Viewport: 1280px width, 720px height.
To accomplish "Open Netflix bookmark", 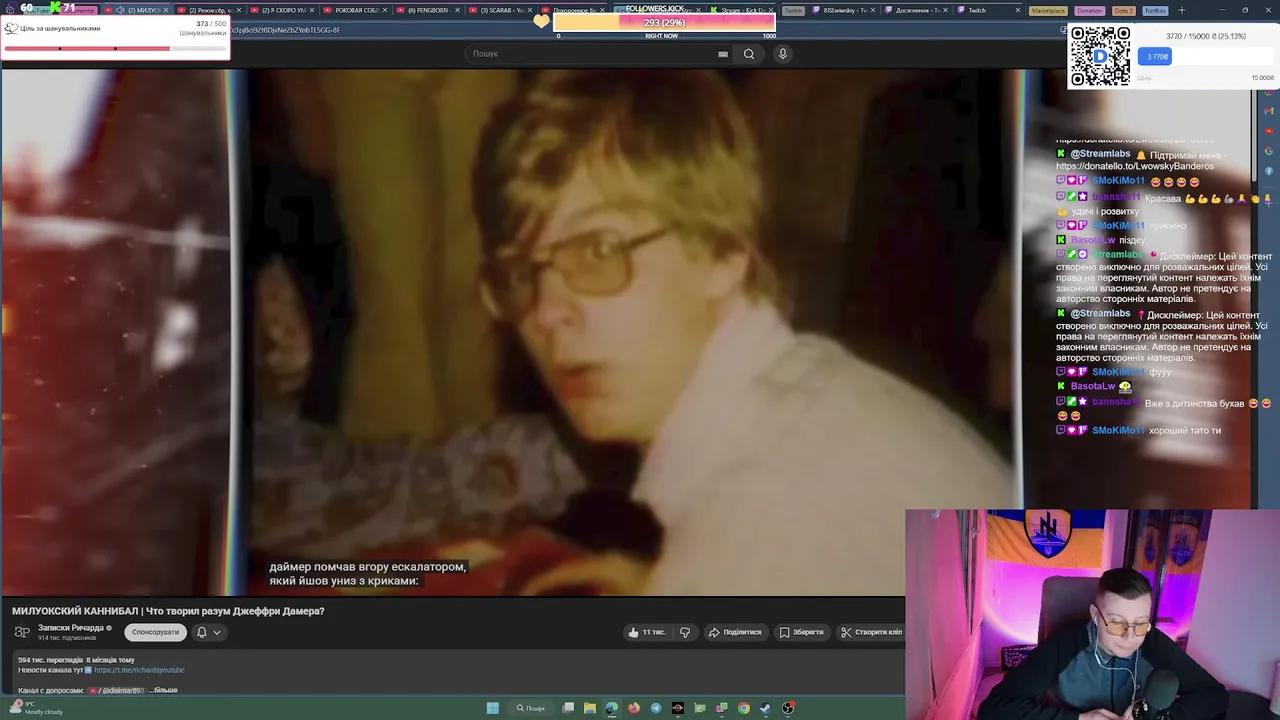I will point(1155,10).
